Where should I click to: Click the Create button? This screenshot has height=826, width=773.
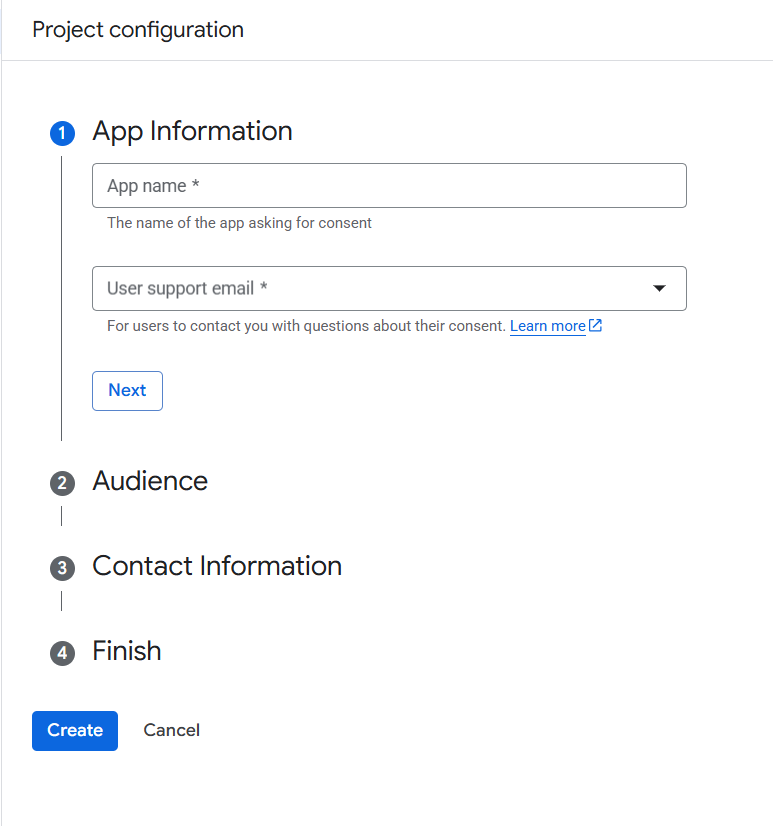[74, 731]
